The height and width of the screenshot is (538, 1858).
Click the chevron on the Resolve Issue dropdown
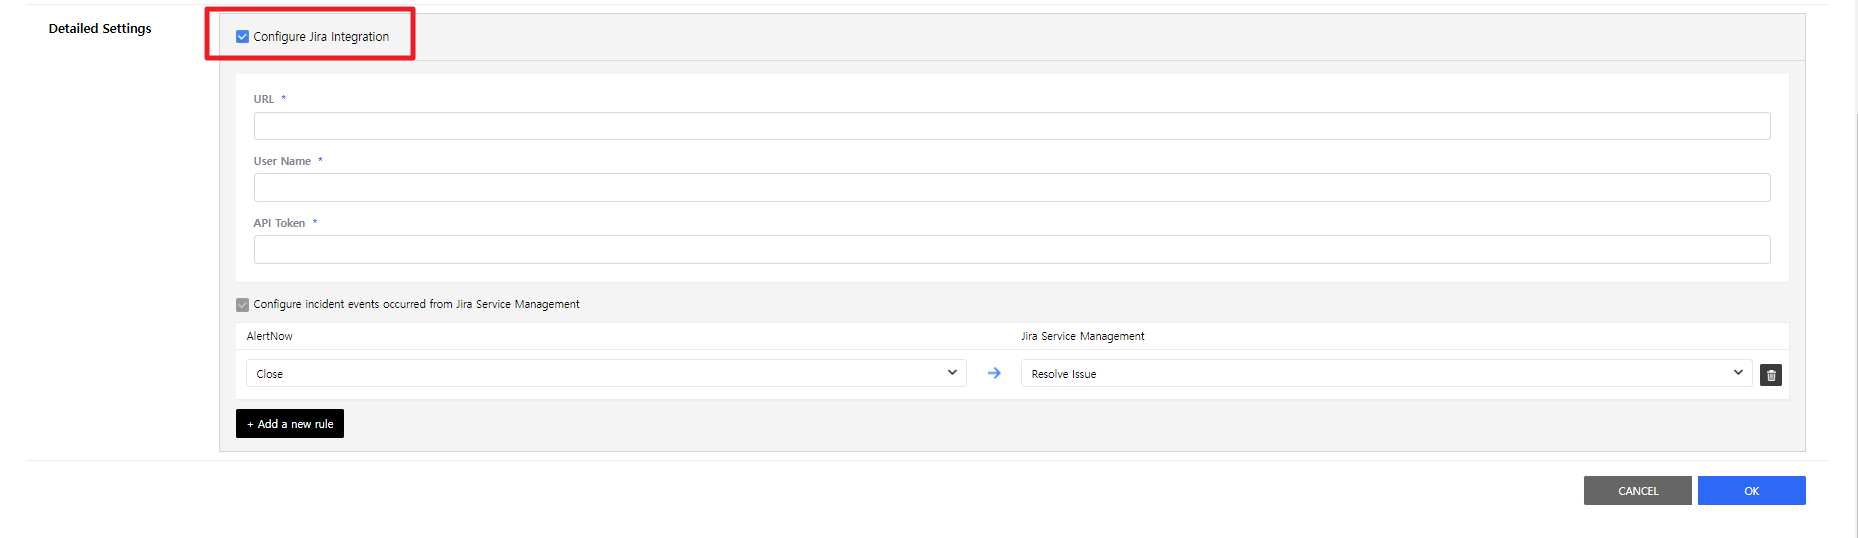(x=1738, y=373)
